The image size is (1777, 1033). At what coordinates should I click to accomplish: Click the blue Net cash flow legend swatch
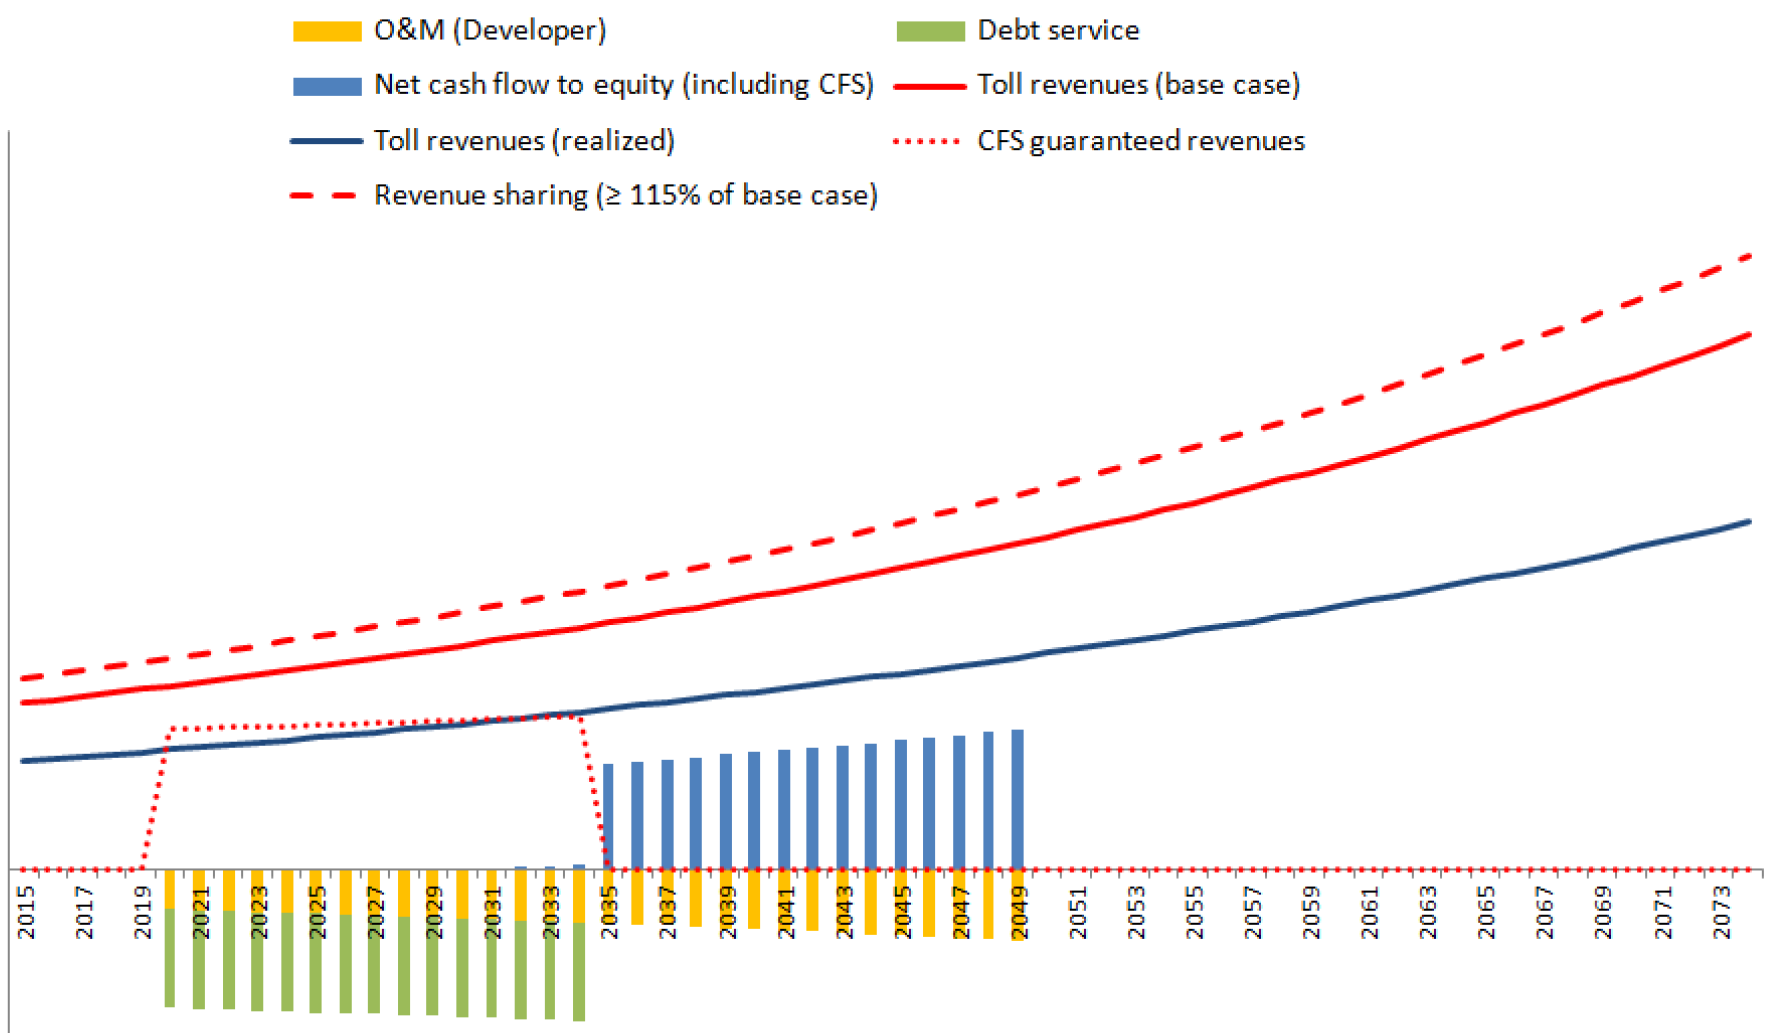click(326, 86)
